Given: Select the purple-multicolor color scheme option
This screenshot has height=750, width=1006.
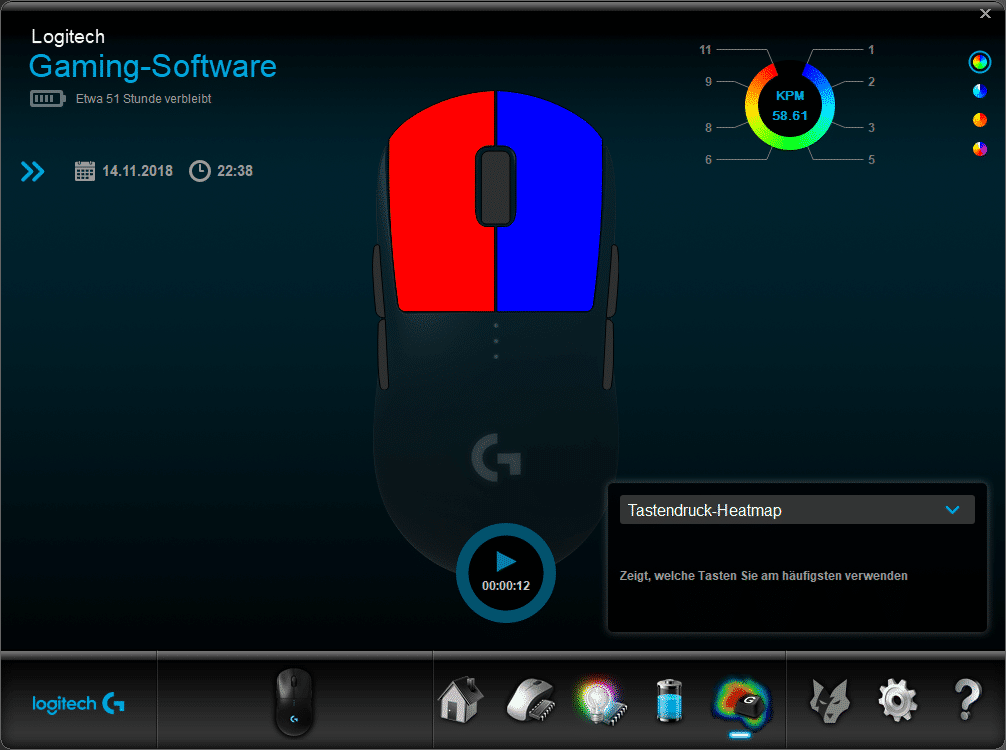Looking at the screenshot, I should point(979,149).
